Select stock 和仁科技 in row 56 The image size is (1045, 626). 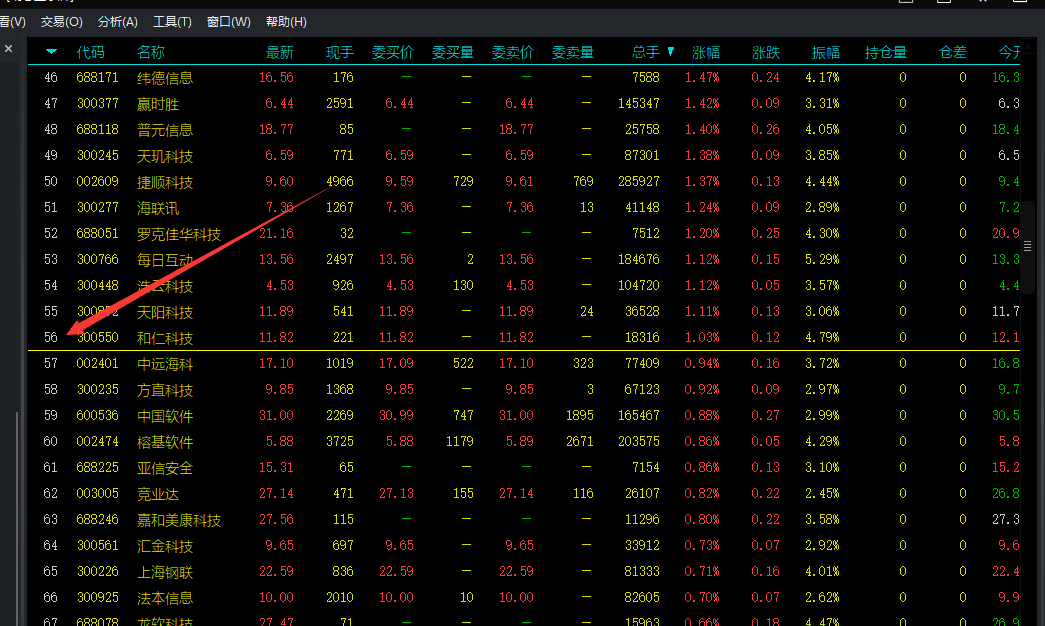tap(165, 338)
